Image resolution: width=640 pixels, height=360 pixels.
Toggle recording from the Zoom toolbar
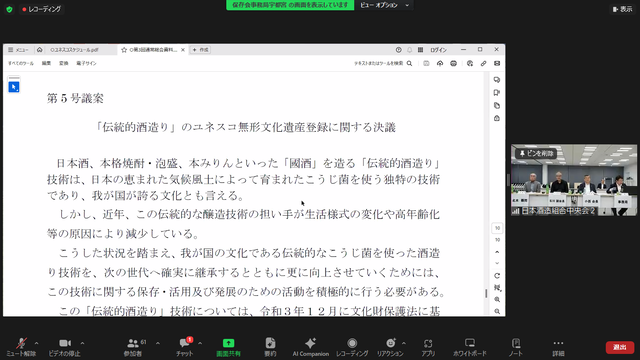coord(352,347)
